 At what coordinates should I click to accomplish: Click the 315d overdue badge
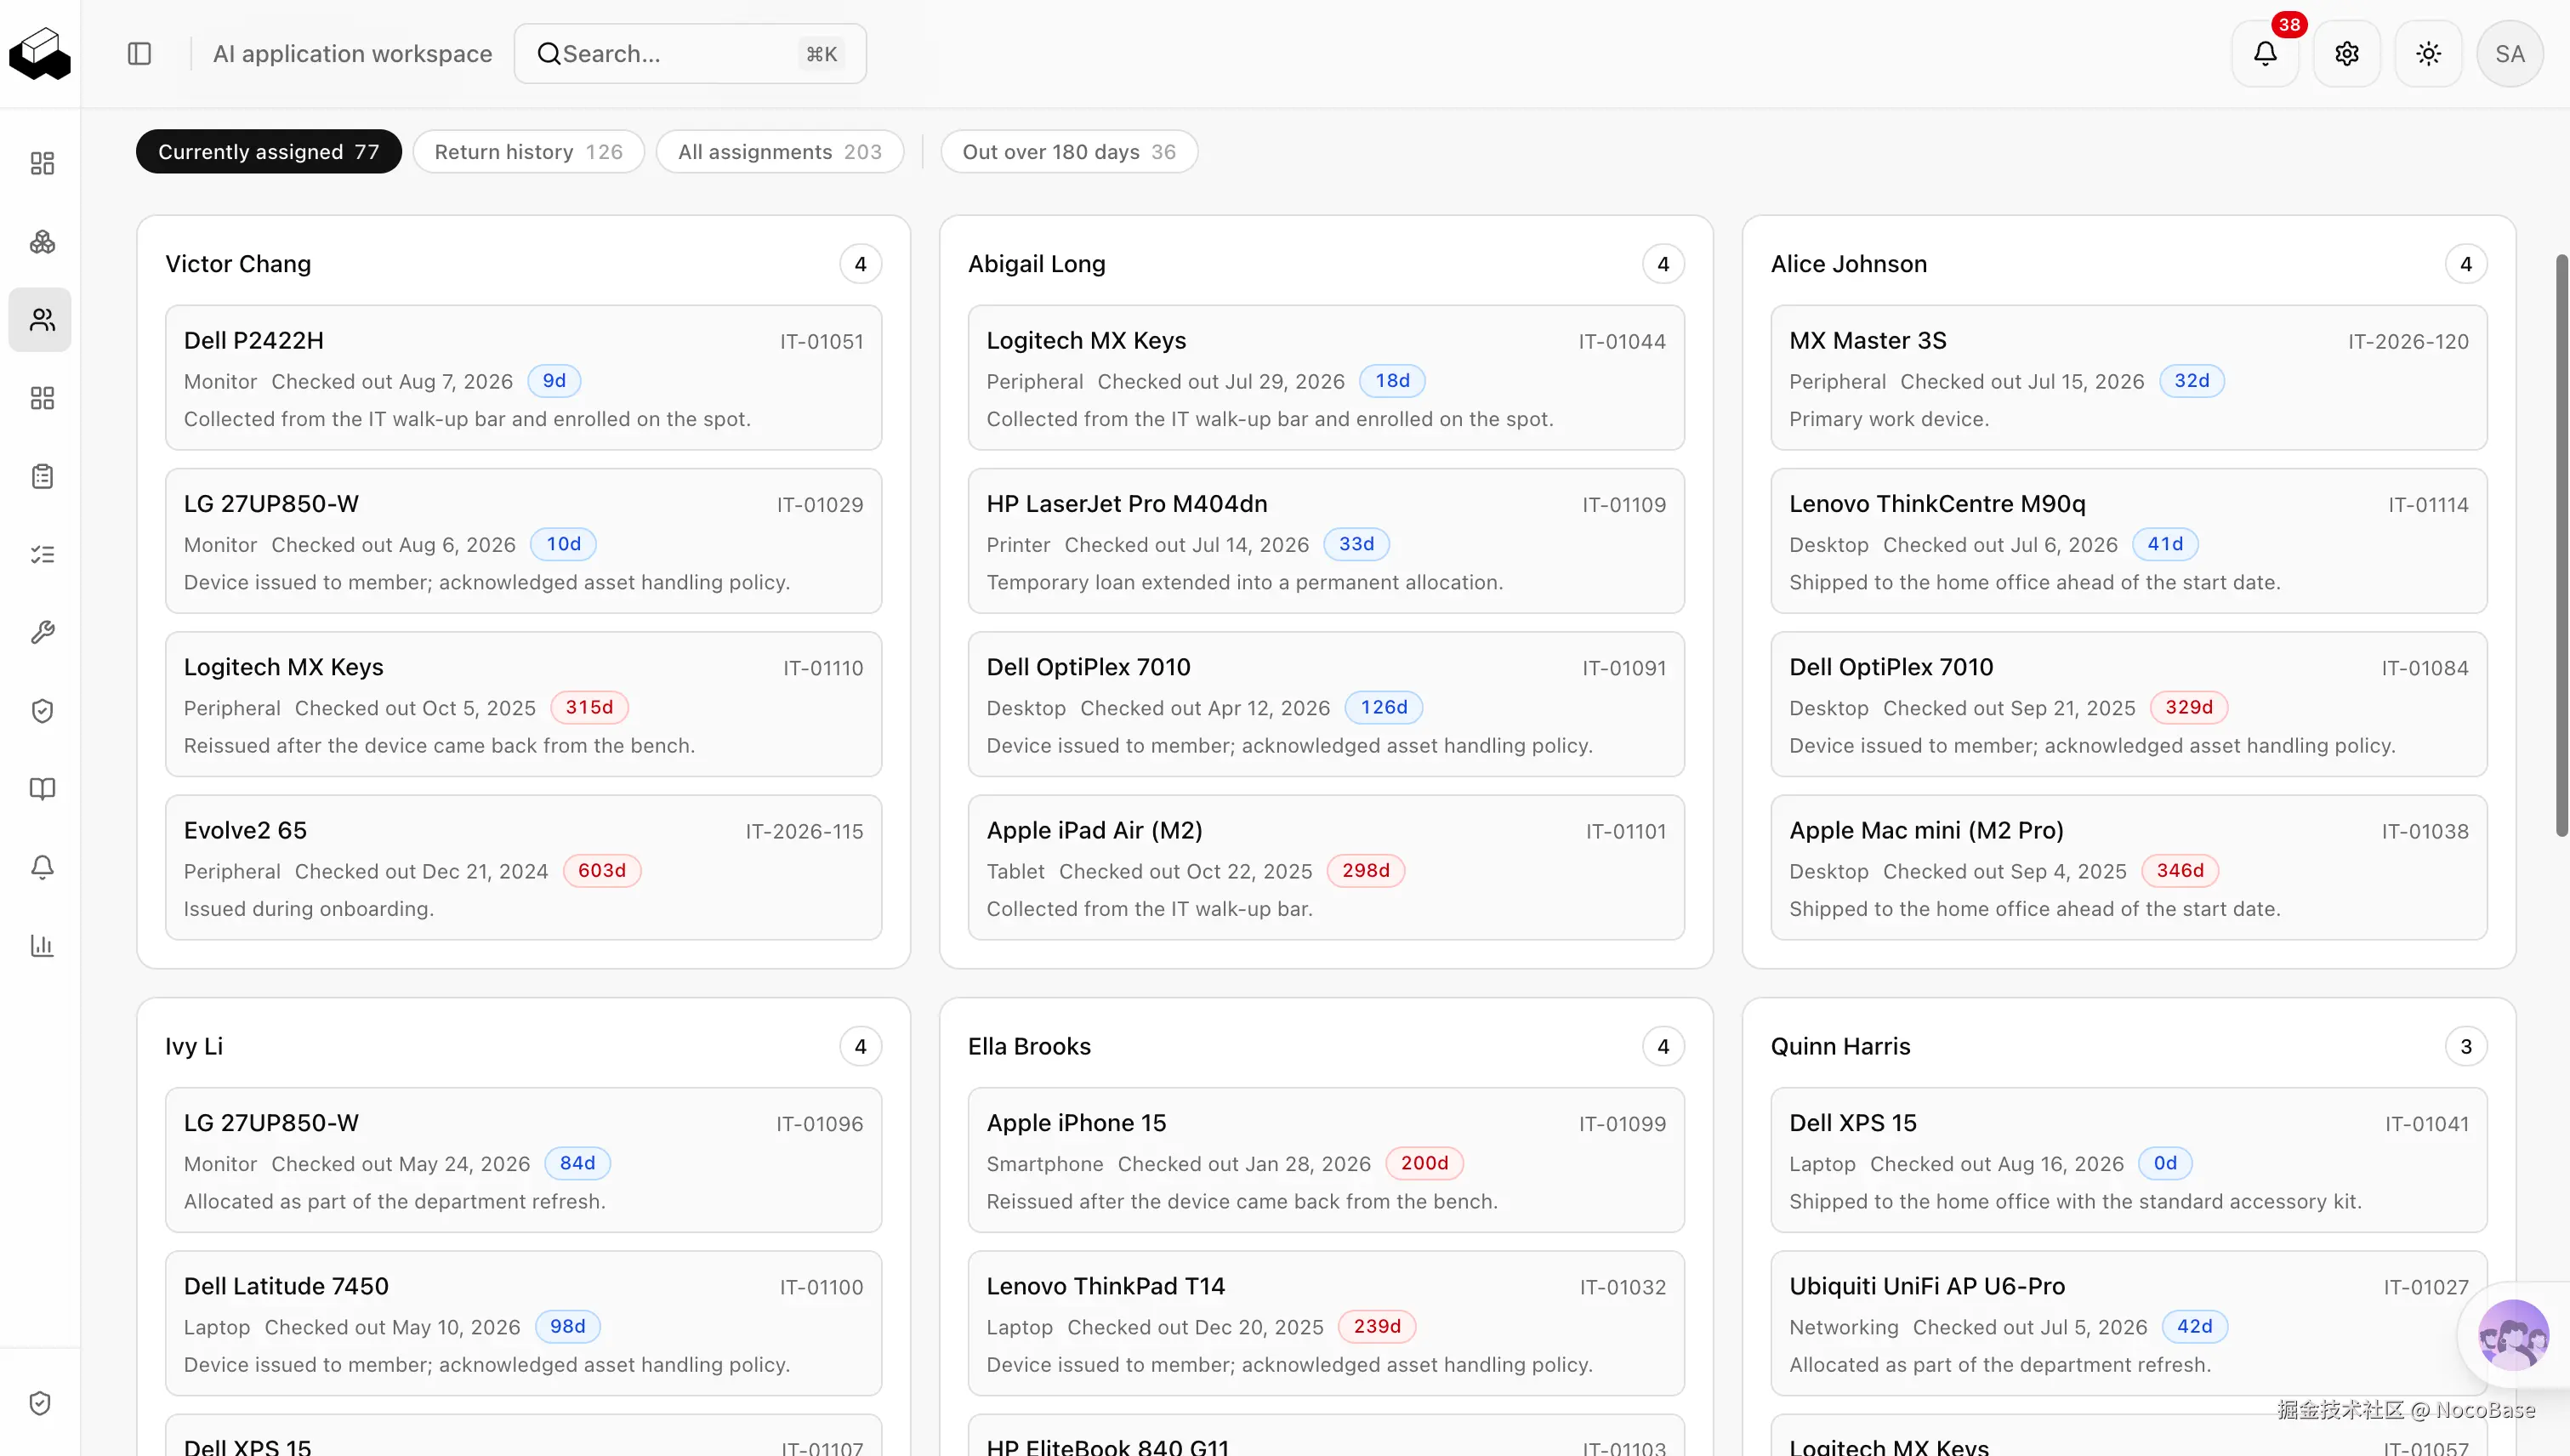(x=589, y=708)
